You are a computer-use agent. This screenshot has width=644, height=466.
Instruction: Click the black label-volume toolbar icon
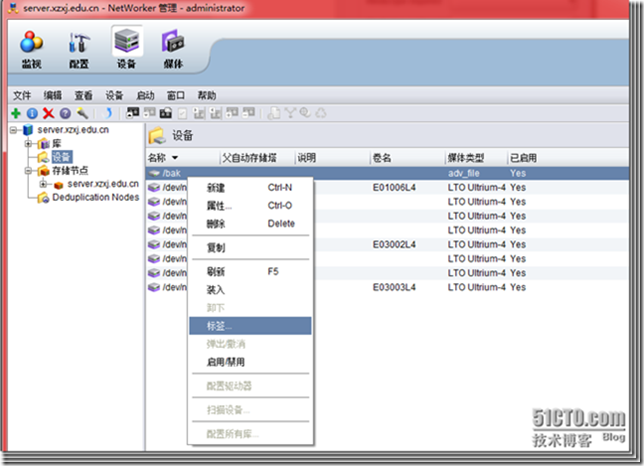point(166,113)
